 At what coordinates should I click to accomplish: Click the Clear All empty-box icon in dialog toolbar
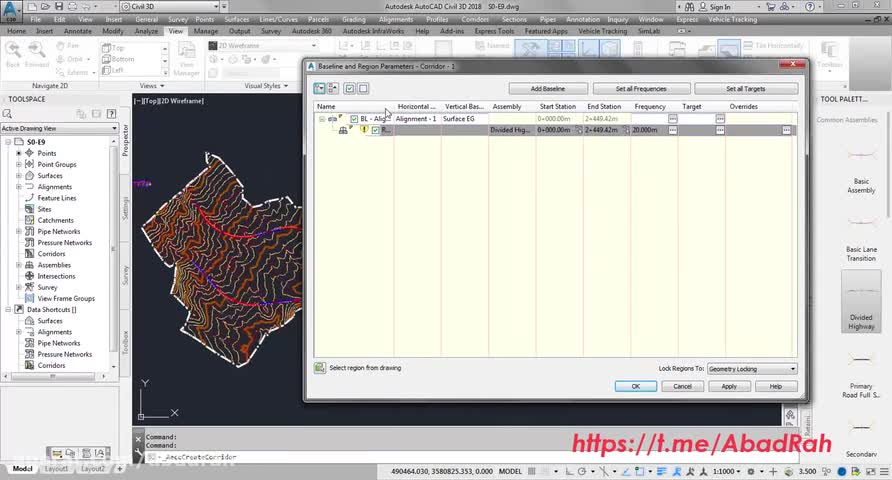coord(363,89)
